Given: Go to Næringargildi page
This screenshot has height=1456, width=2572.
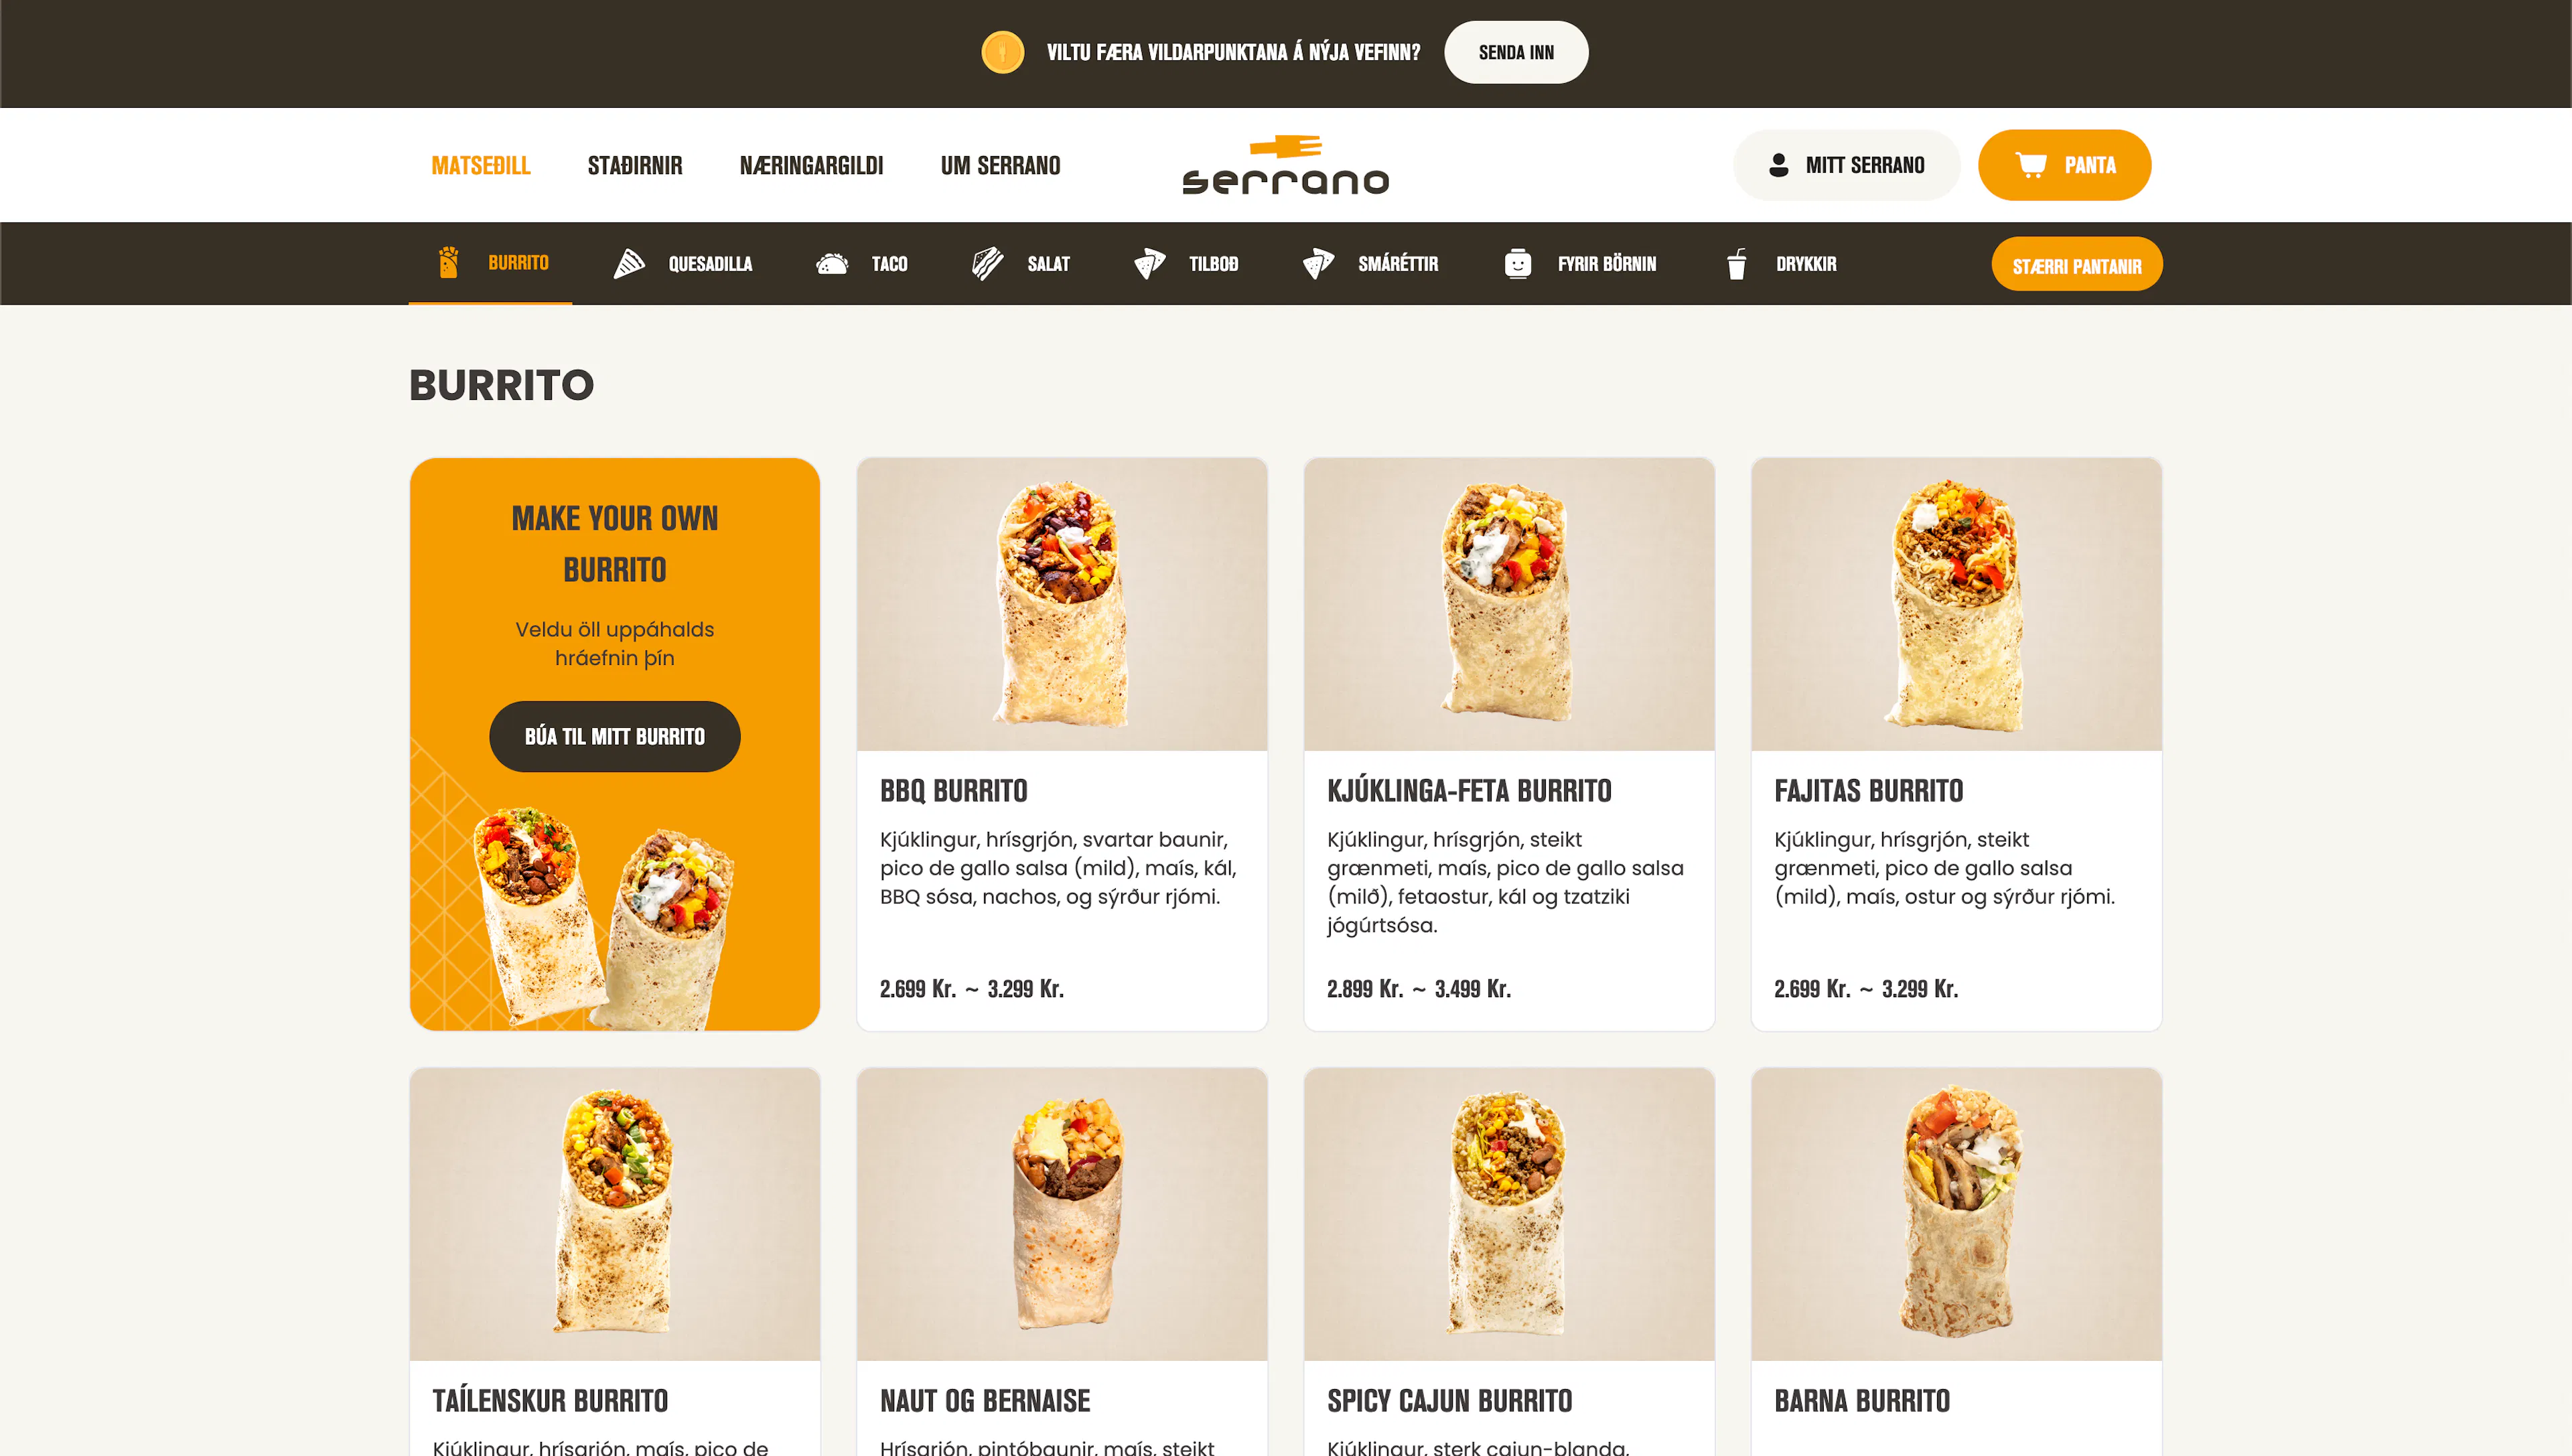Looking at the screenshot, I should point(811,165).
